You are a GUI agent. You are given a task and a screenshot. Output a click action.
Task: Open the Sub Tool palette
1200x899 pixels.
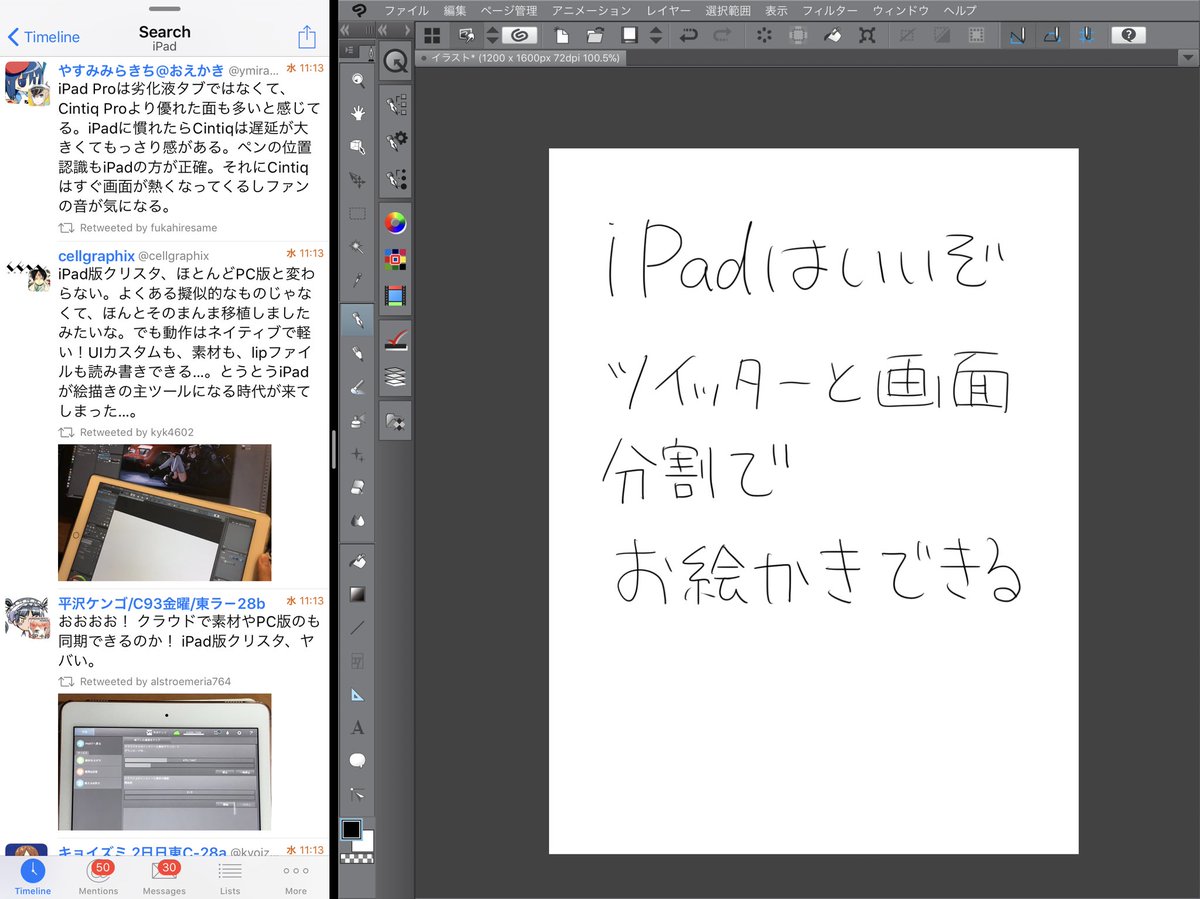[396, 104]
